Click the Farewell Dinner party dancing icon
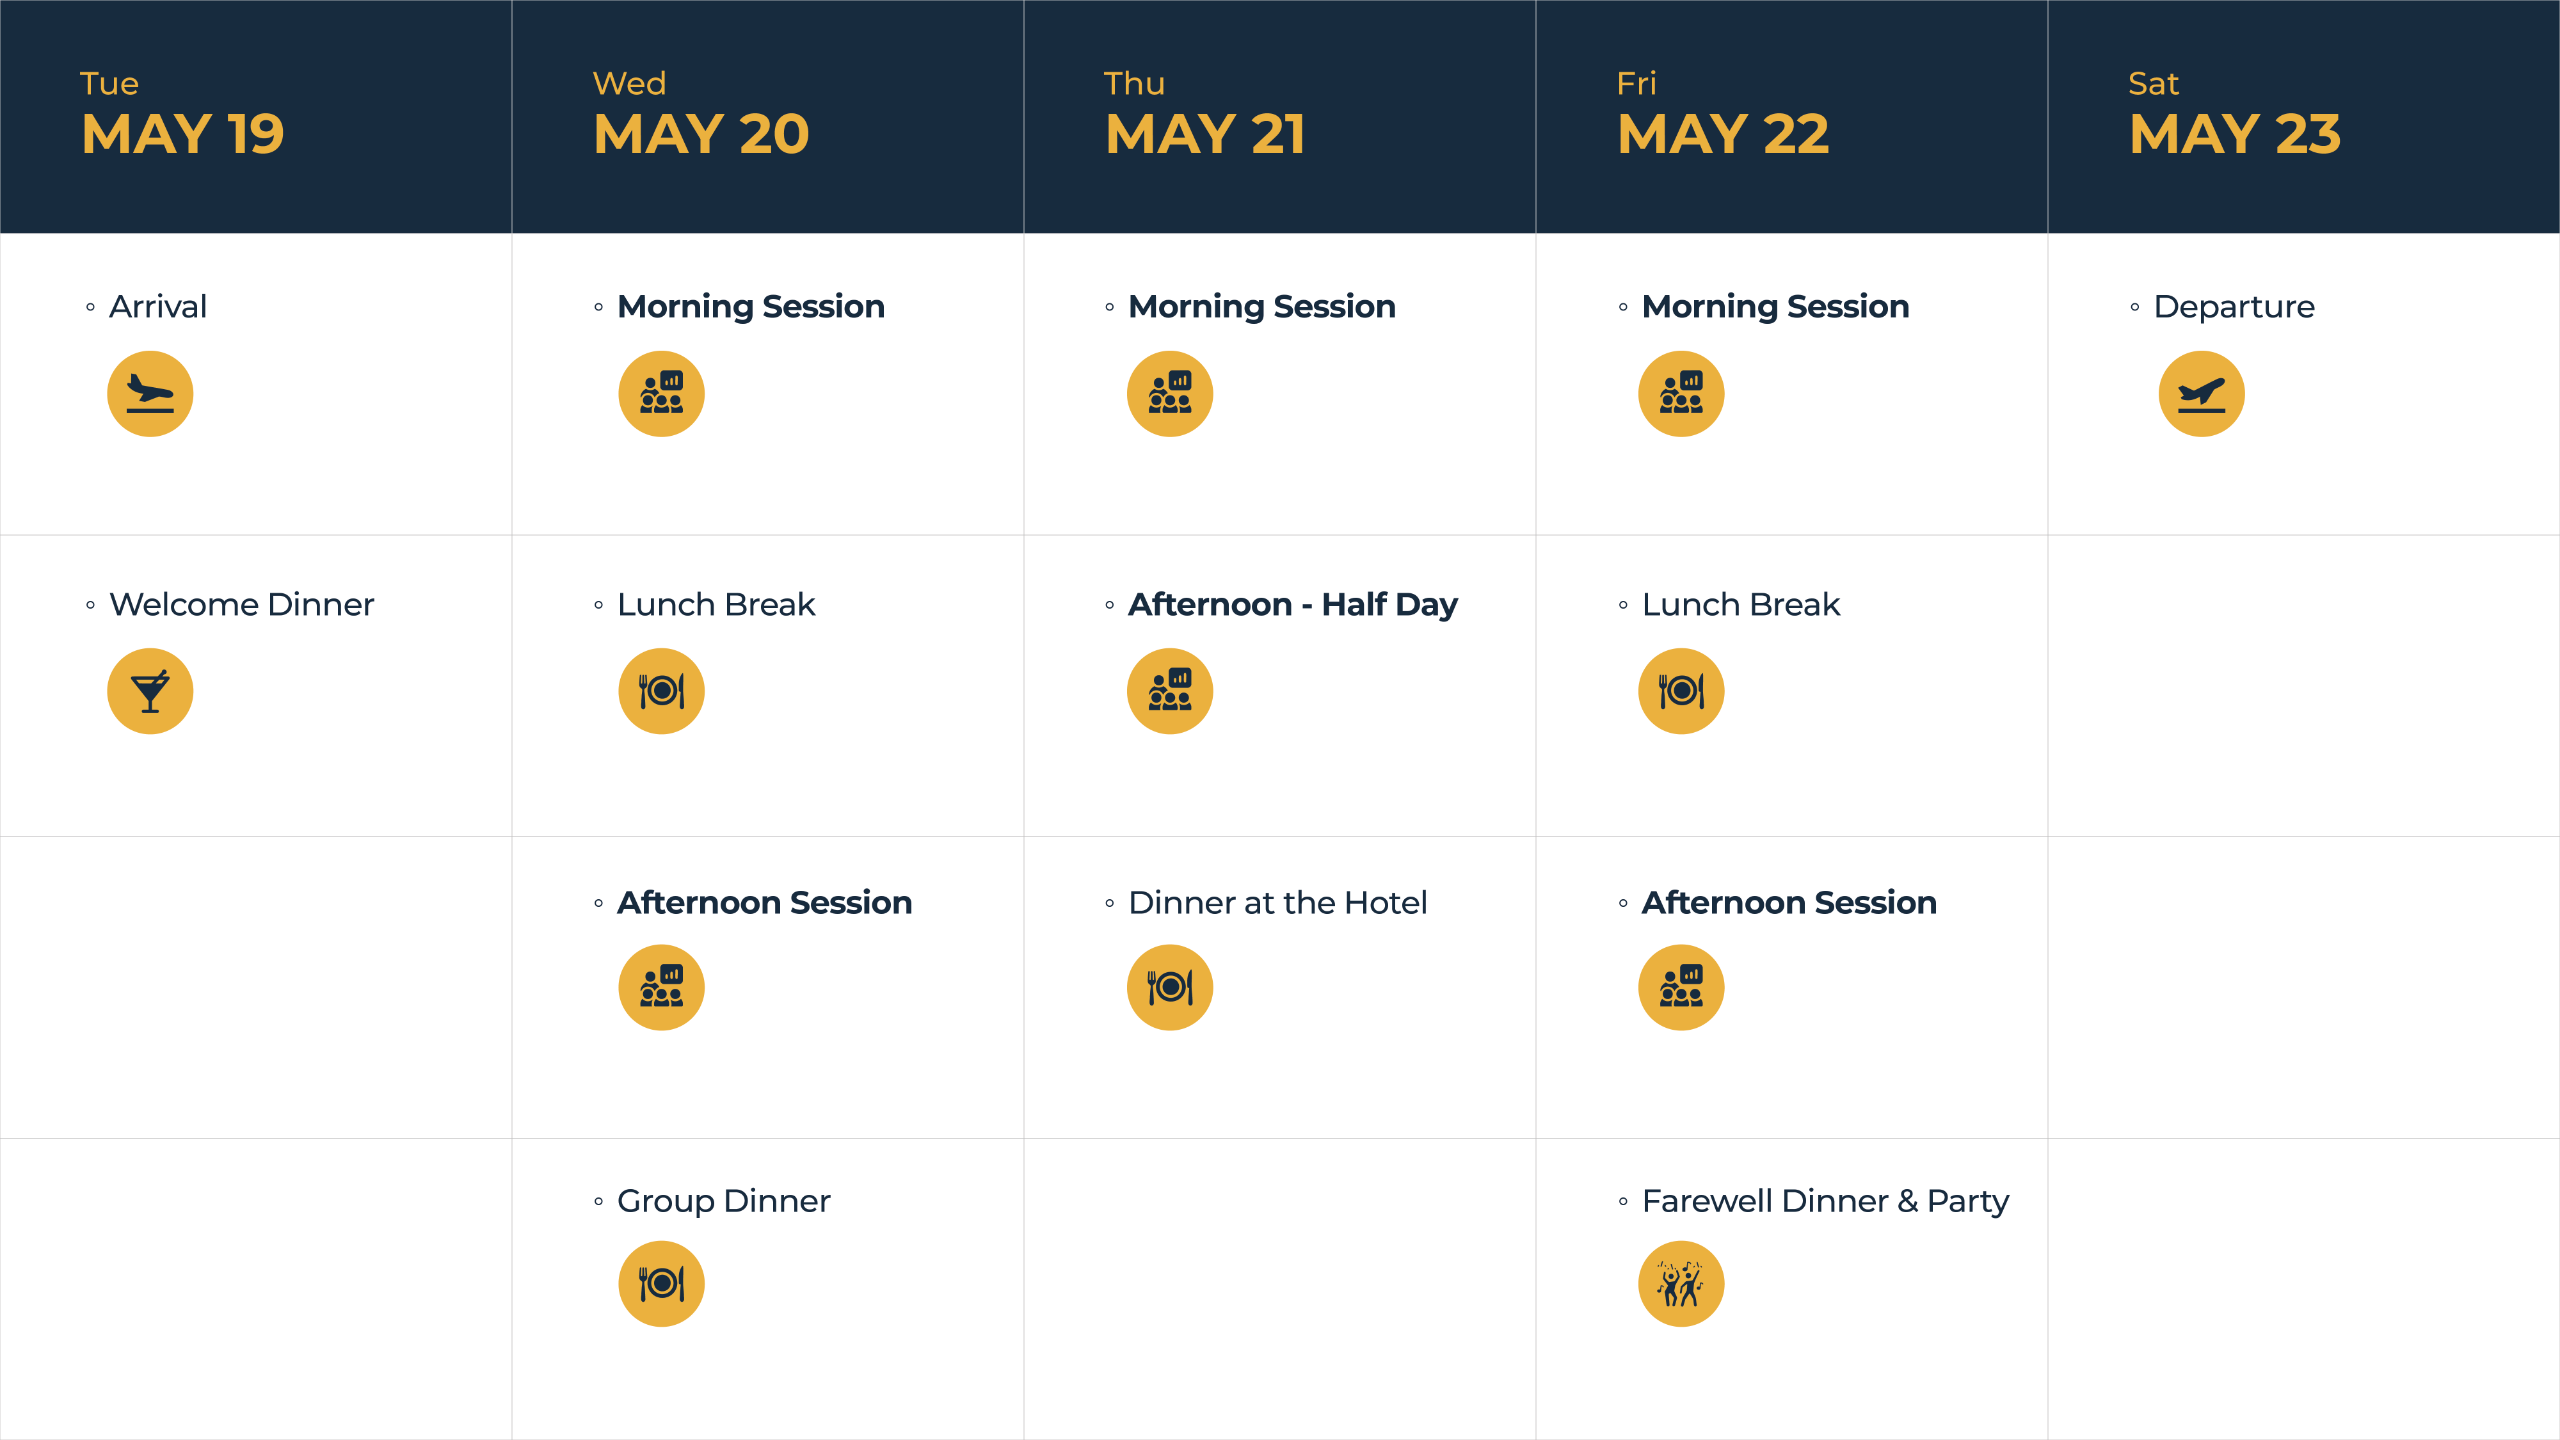This screenshot has width=2560, height=1440. pyautogui.click(x=1681, y=1284)
